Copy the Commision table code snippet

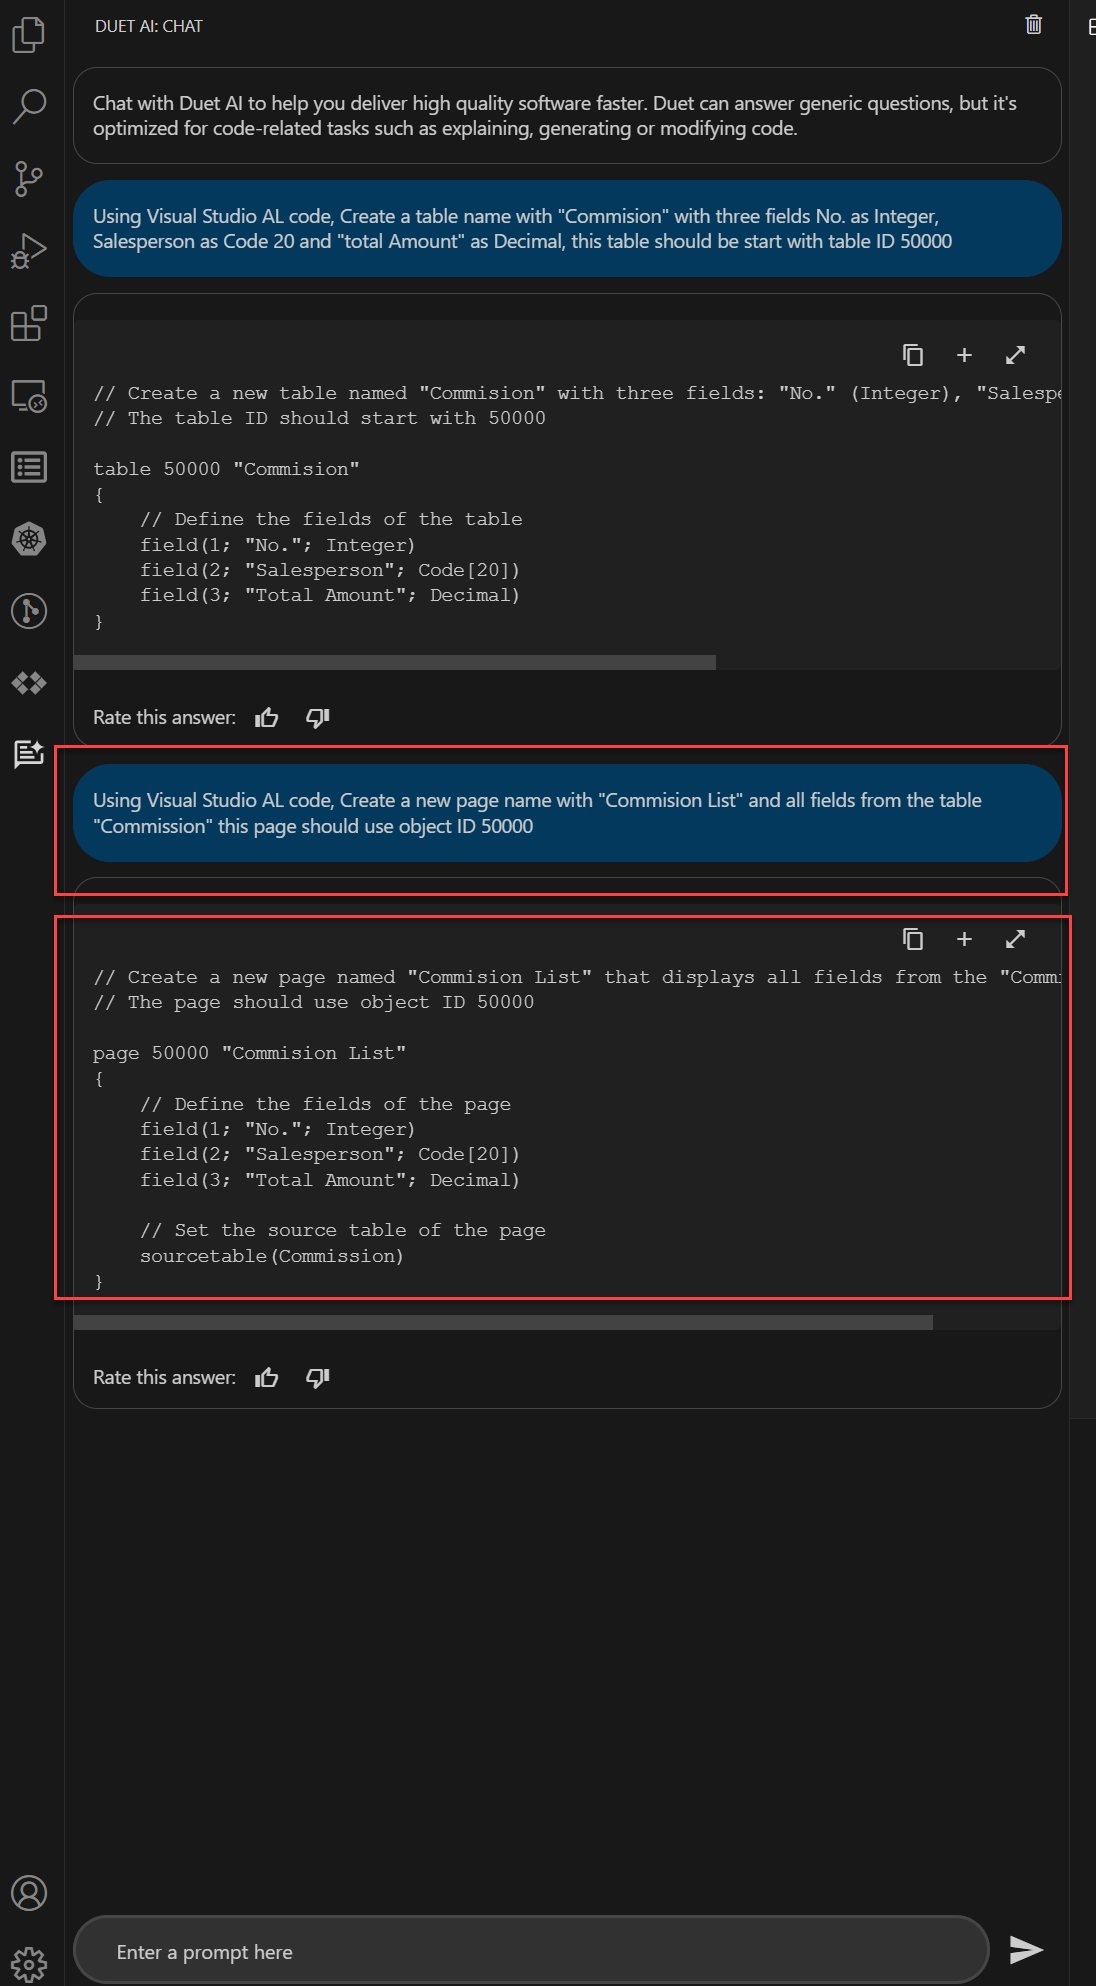click(913, 355)
